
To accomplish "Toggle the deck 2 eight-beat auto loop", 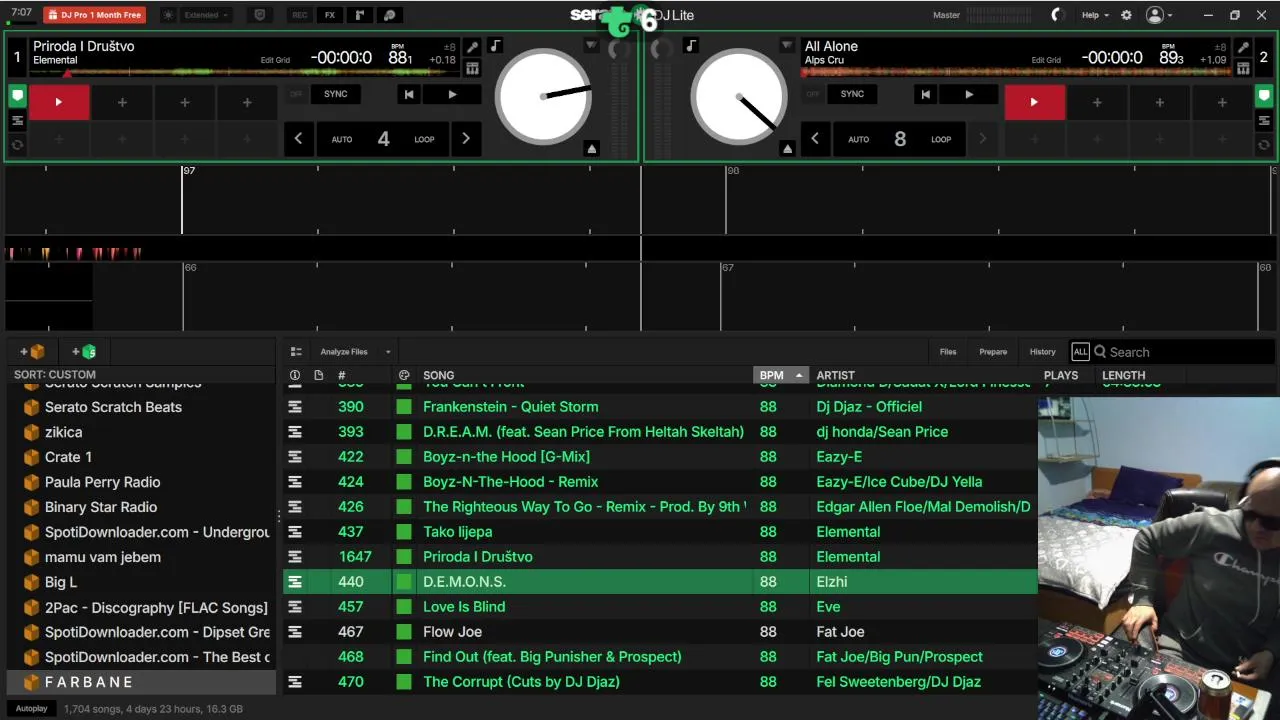I will point(900,139).
